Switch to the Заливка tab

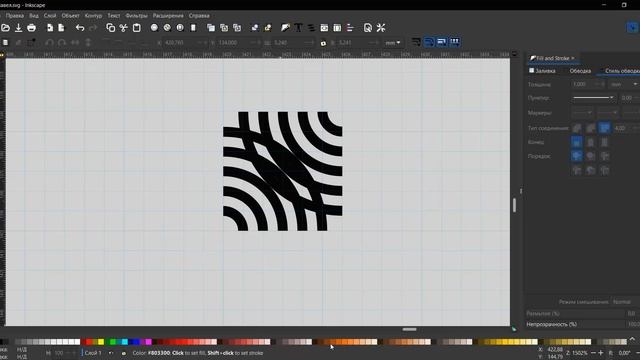click(x=542, y=71)
